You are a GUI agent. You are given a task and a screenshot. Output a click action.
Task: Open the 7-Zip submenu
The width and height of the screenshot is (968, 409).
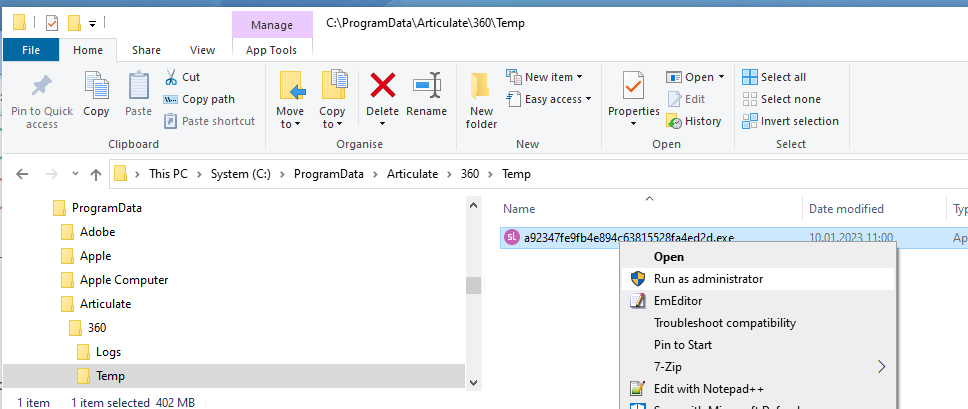[x=757, y=367]
